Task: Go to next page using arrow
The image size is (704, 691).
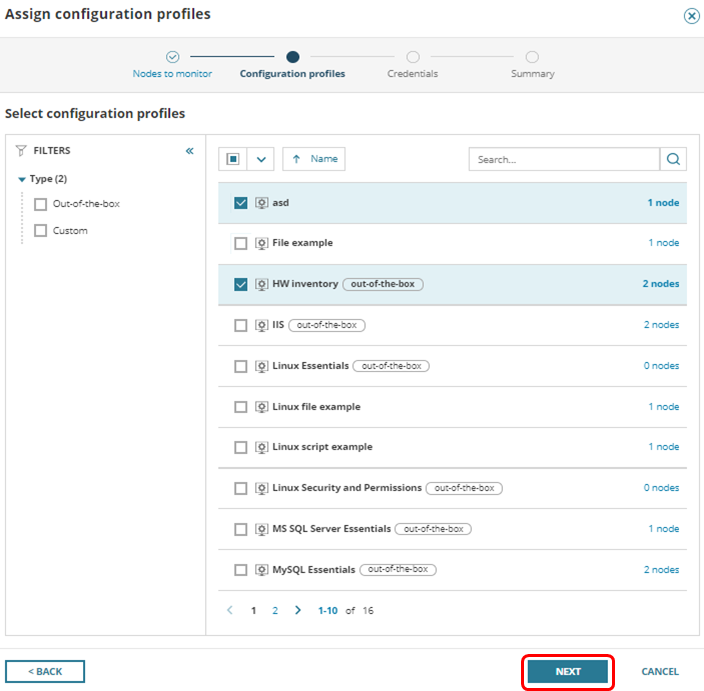Action: [x=298, y=610]
